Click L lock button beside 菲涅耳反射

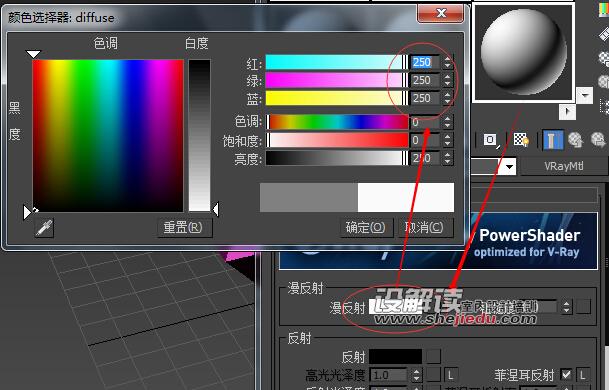click(x=583, y=375)
